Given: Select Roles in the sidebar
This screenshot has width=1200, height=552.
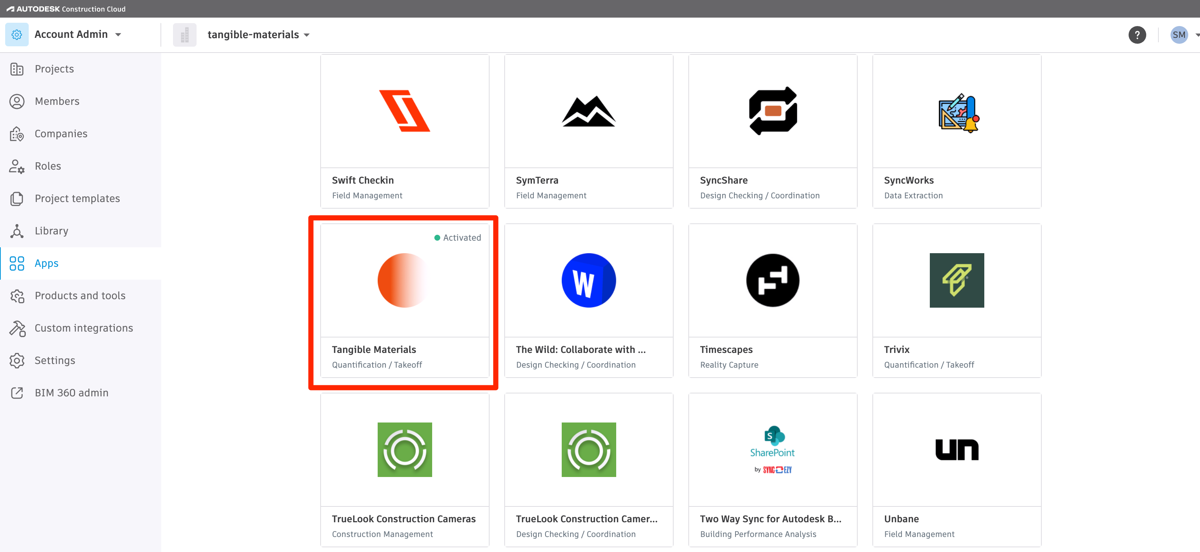Looking at the screenshot, I should coord(48,166).
